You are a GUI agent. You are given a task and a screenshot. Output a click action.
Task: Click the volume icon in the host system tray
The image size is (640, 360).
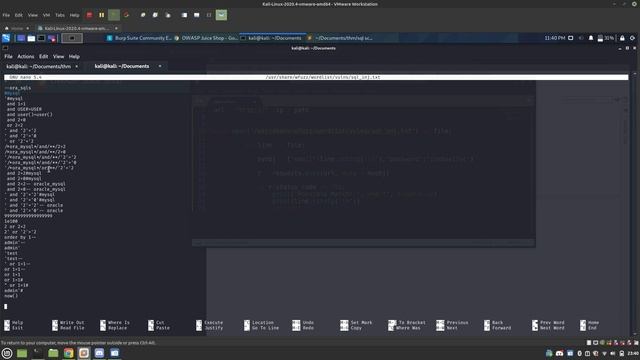[x=613, y=353]
